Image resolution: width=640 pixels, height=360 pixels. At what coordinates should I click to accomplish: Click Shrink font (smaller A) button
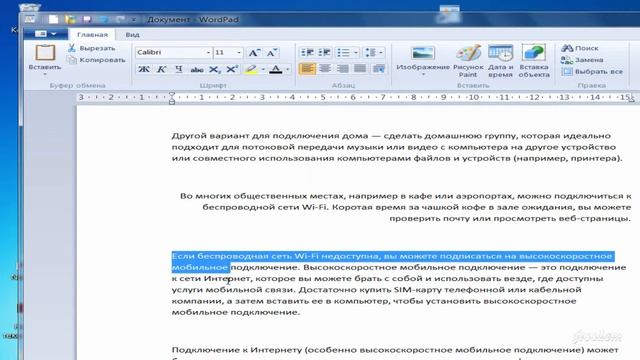click(271, 53)
